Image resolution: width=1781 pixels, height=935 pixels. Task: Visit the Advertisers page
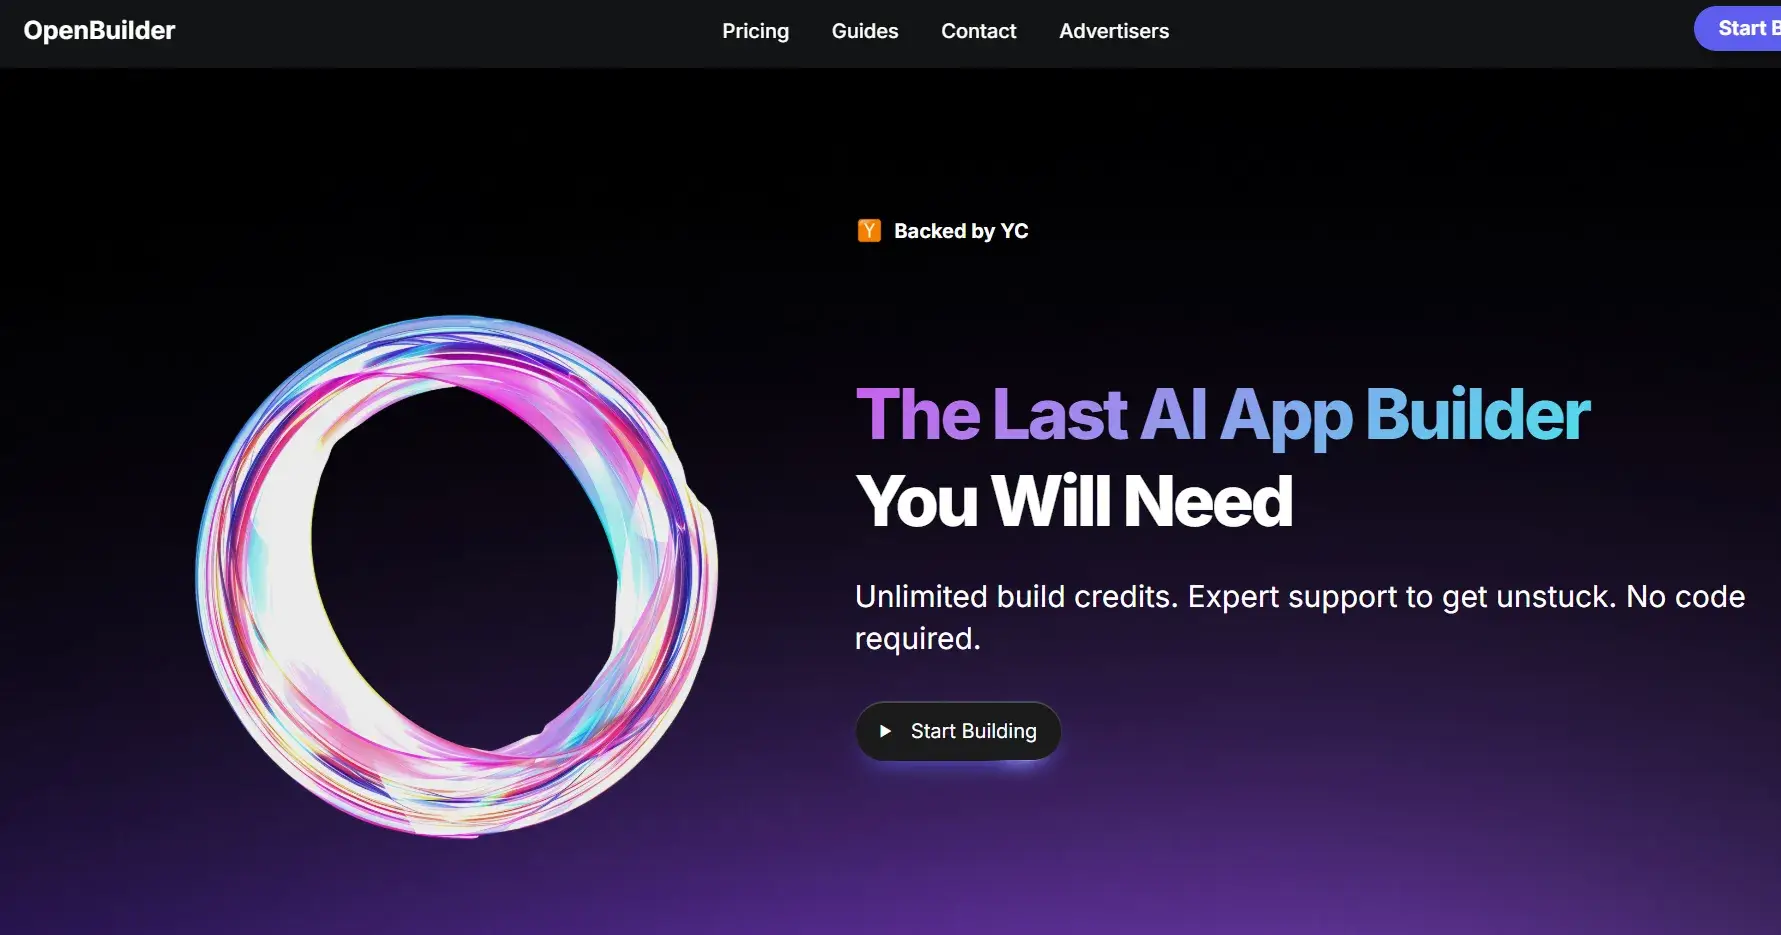[x=1114, y=31]
